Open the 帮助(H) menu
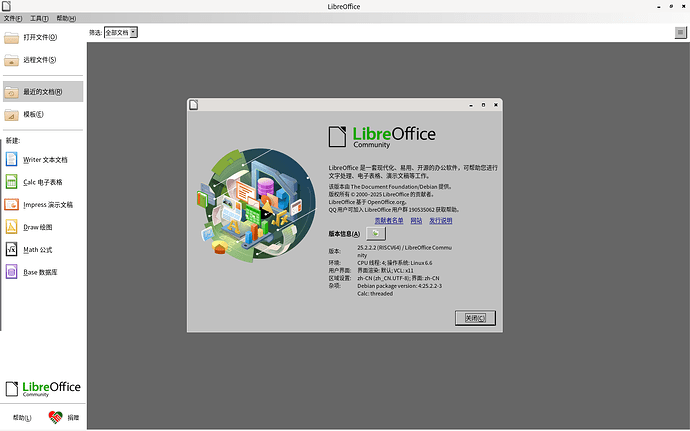 [x=66, y=18]
